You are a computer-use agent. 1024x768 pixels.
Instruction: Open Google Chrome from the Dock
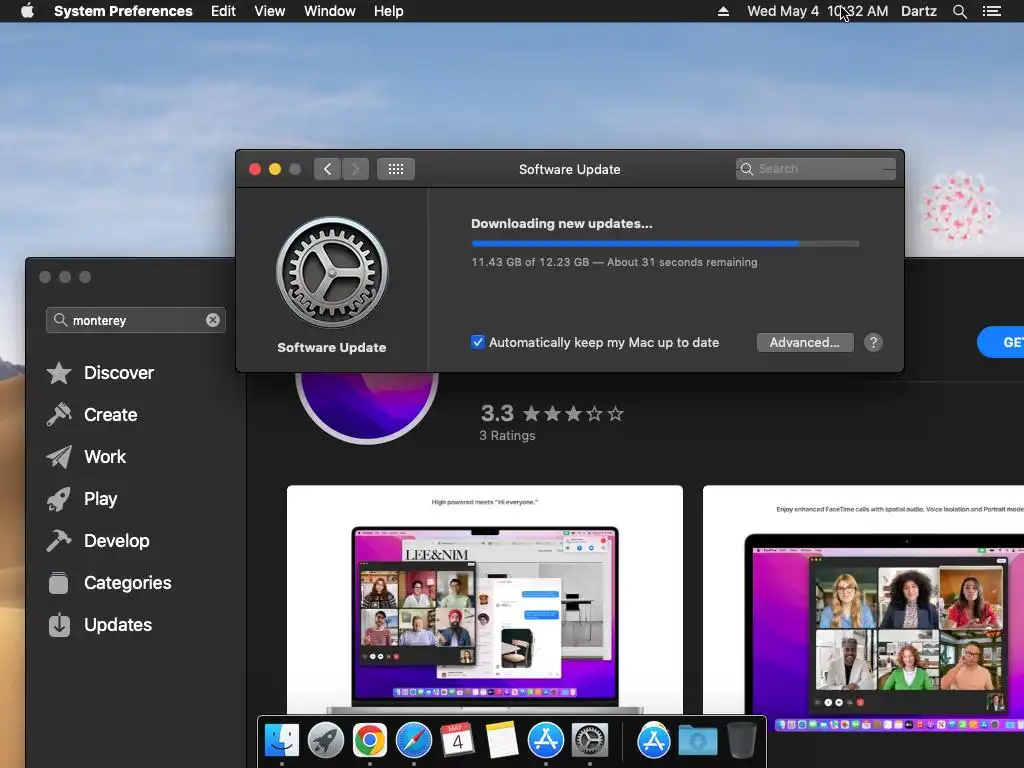pos(370,741)
